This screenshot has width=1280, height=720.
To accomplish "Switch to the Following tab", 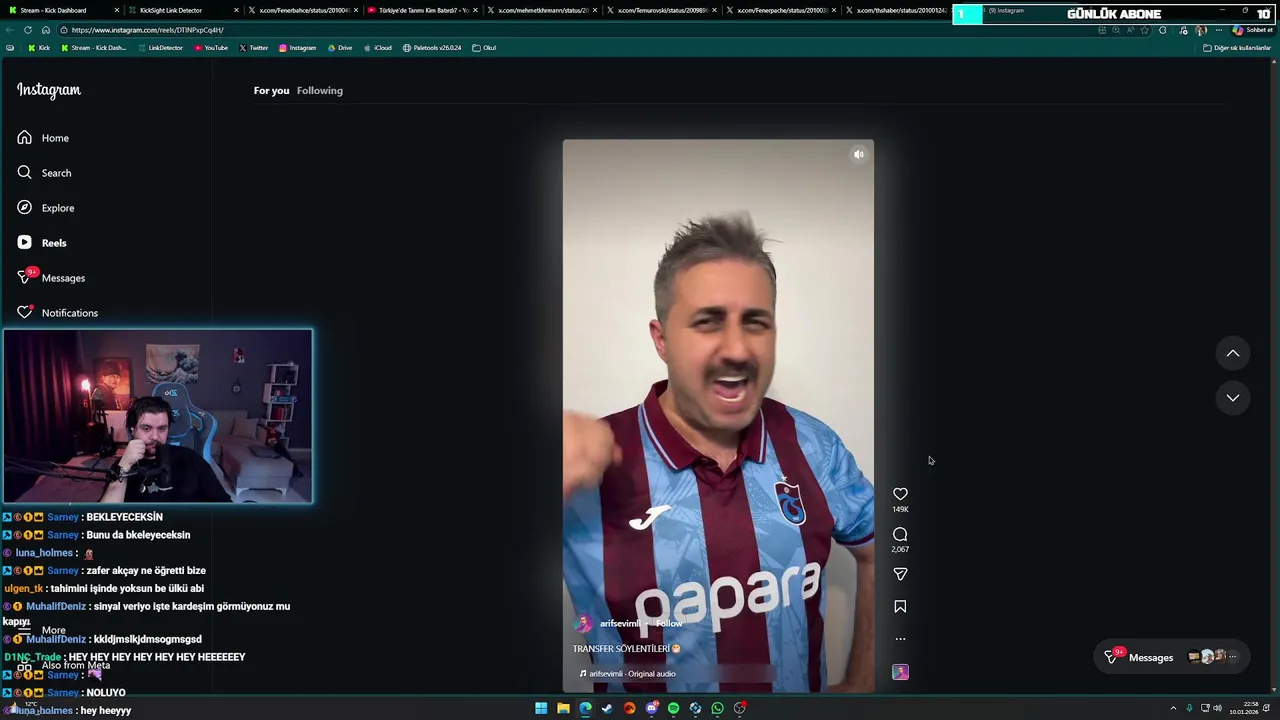I will (x=320, y=90).
